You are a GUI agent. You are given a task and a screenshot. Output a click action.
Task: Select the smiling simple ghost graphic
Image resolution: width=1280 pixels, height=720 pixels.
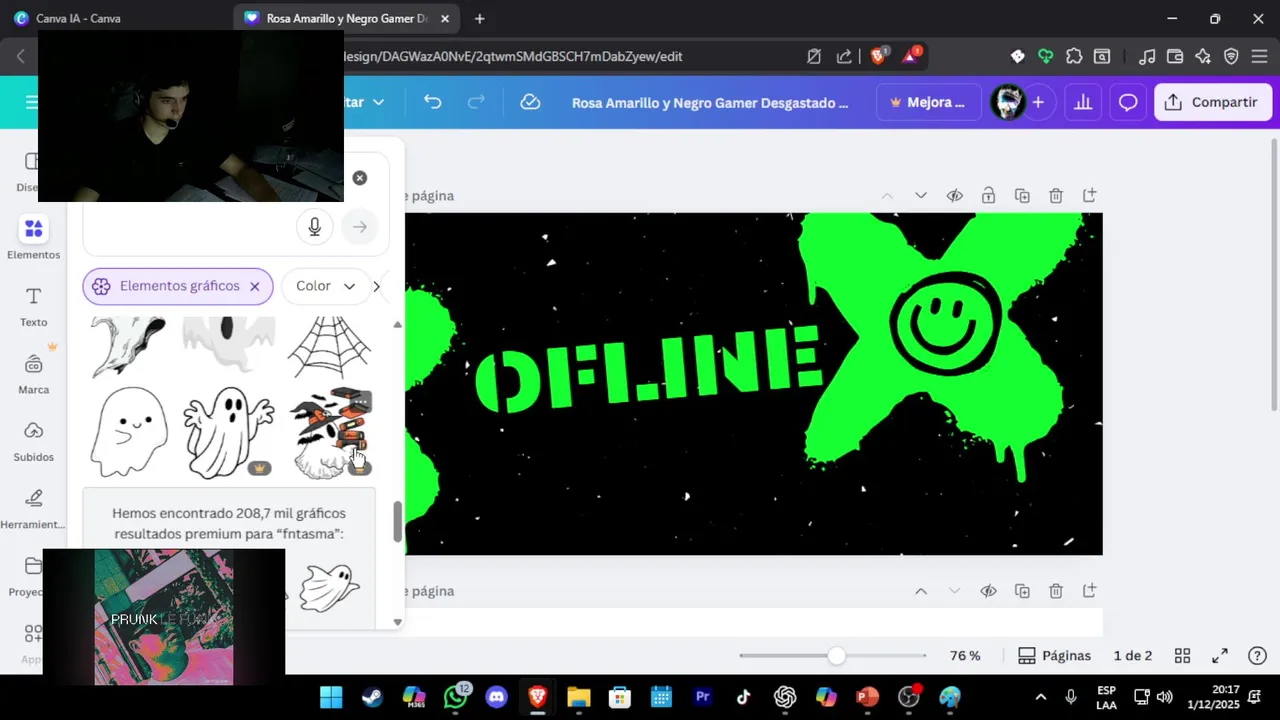[129, 433]
